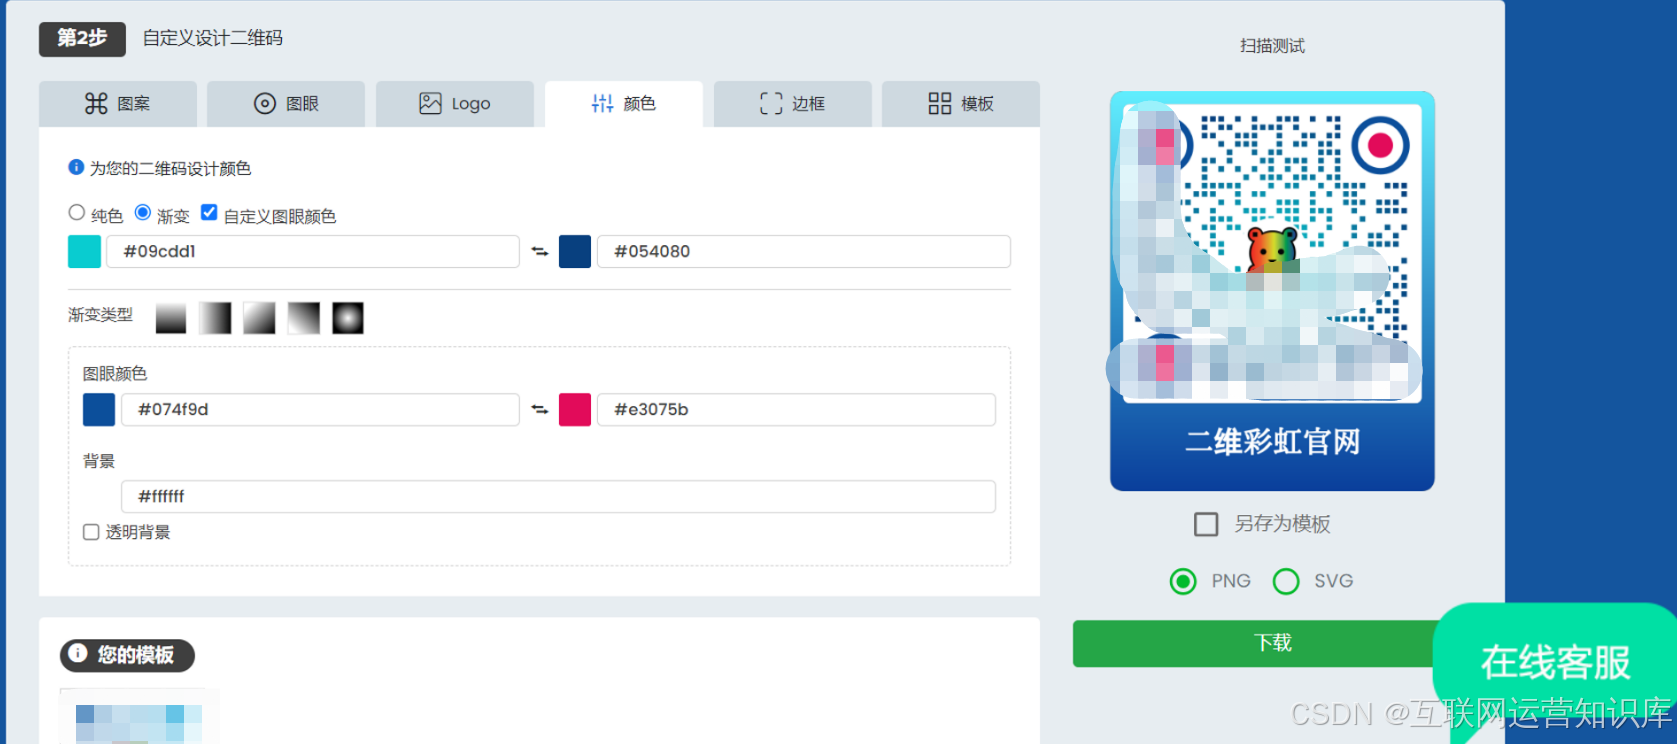Choose the third diagonal gradient type
The height and width of the screenshot is (744, 1677).
(x=259, y=318)
